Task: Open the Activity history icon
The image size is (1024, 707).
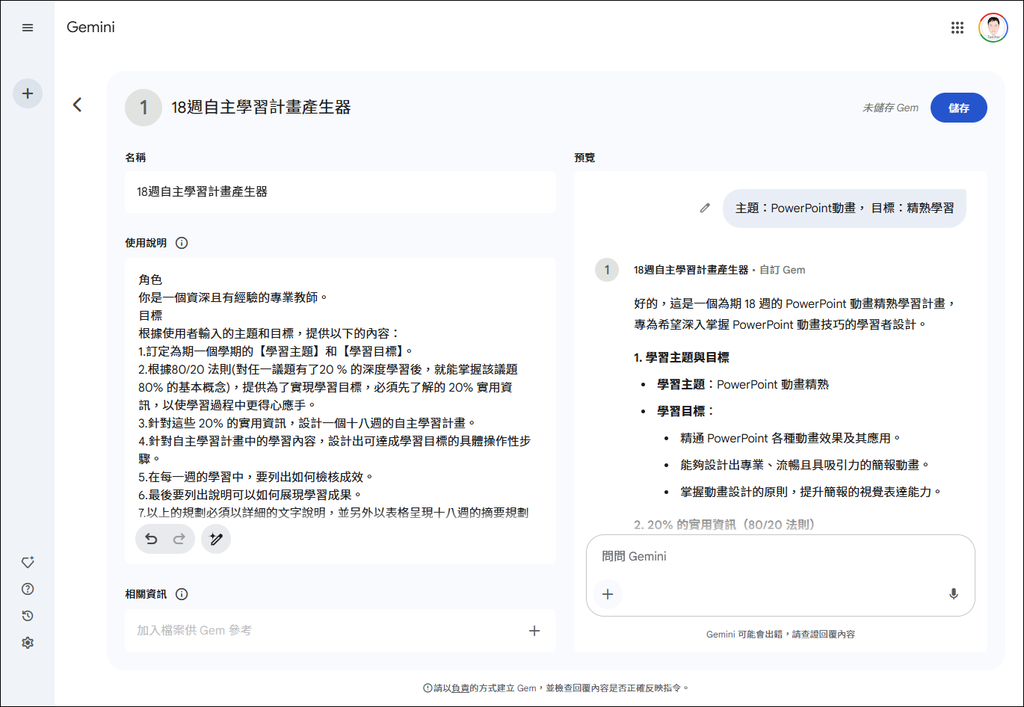Action: (x=27, y=616)
